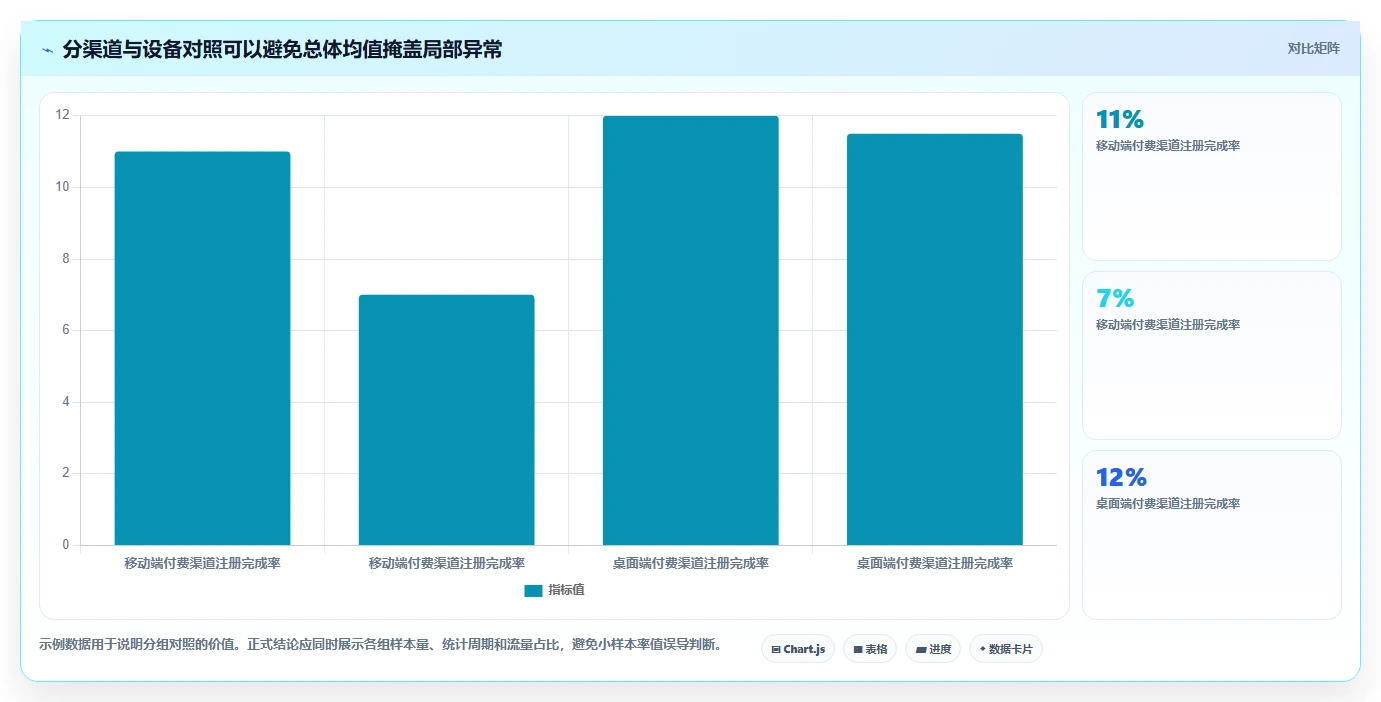Click the x-axis label under the value-12 bar
1381x702 pixels.
coord(690,564)
